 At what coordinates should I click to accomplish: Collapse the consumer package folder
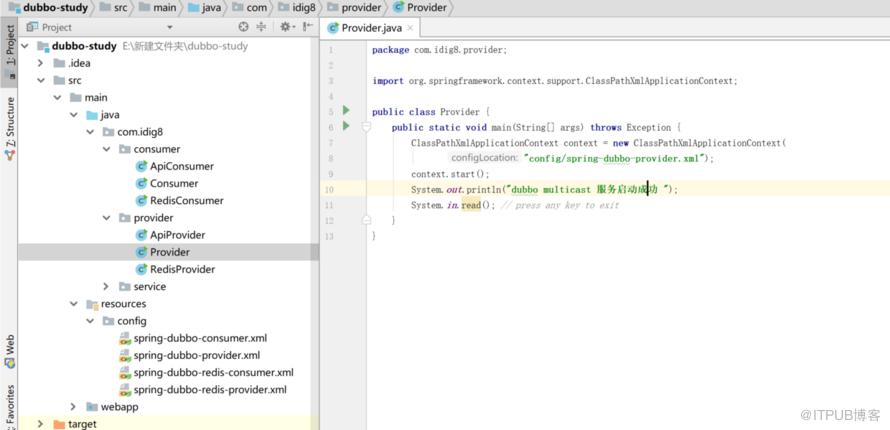[106, 149]
